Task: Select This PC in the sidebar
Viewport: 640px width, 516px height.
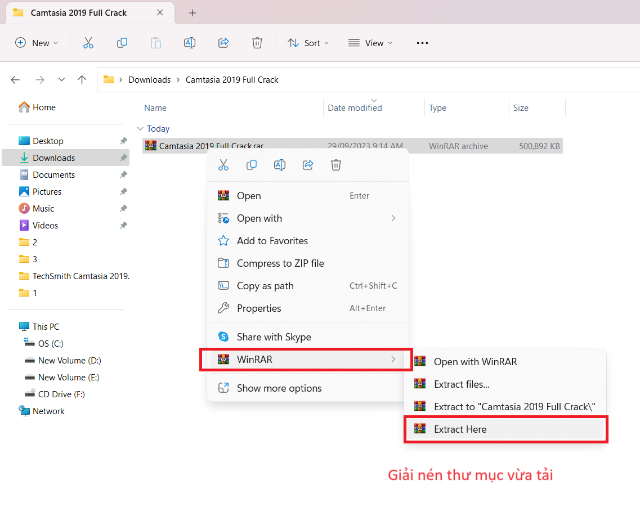Action: [39, 327]
